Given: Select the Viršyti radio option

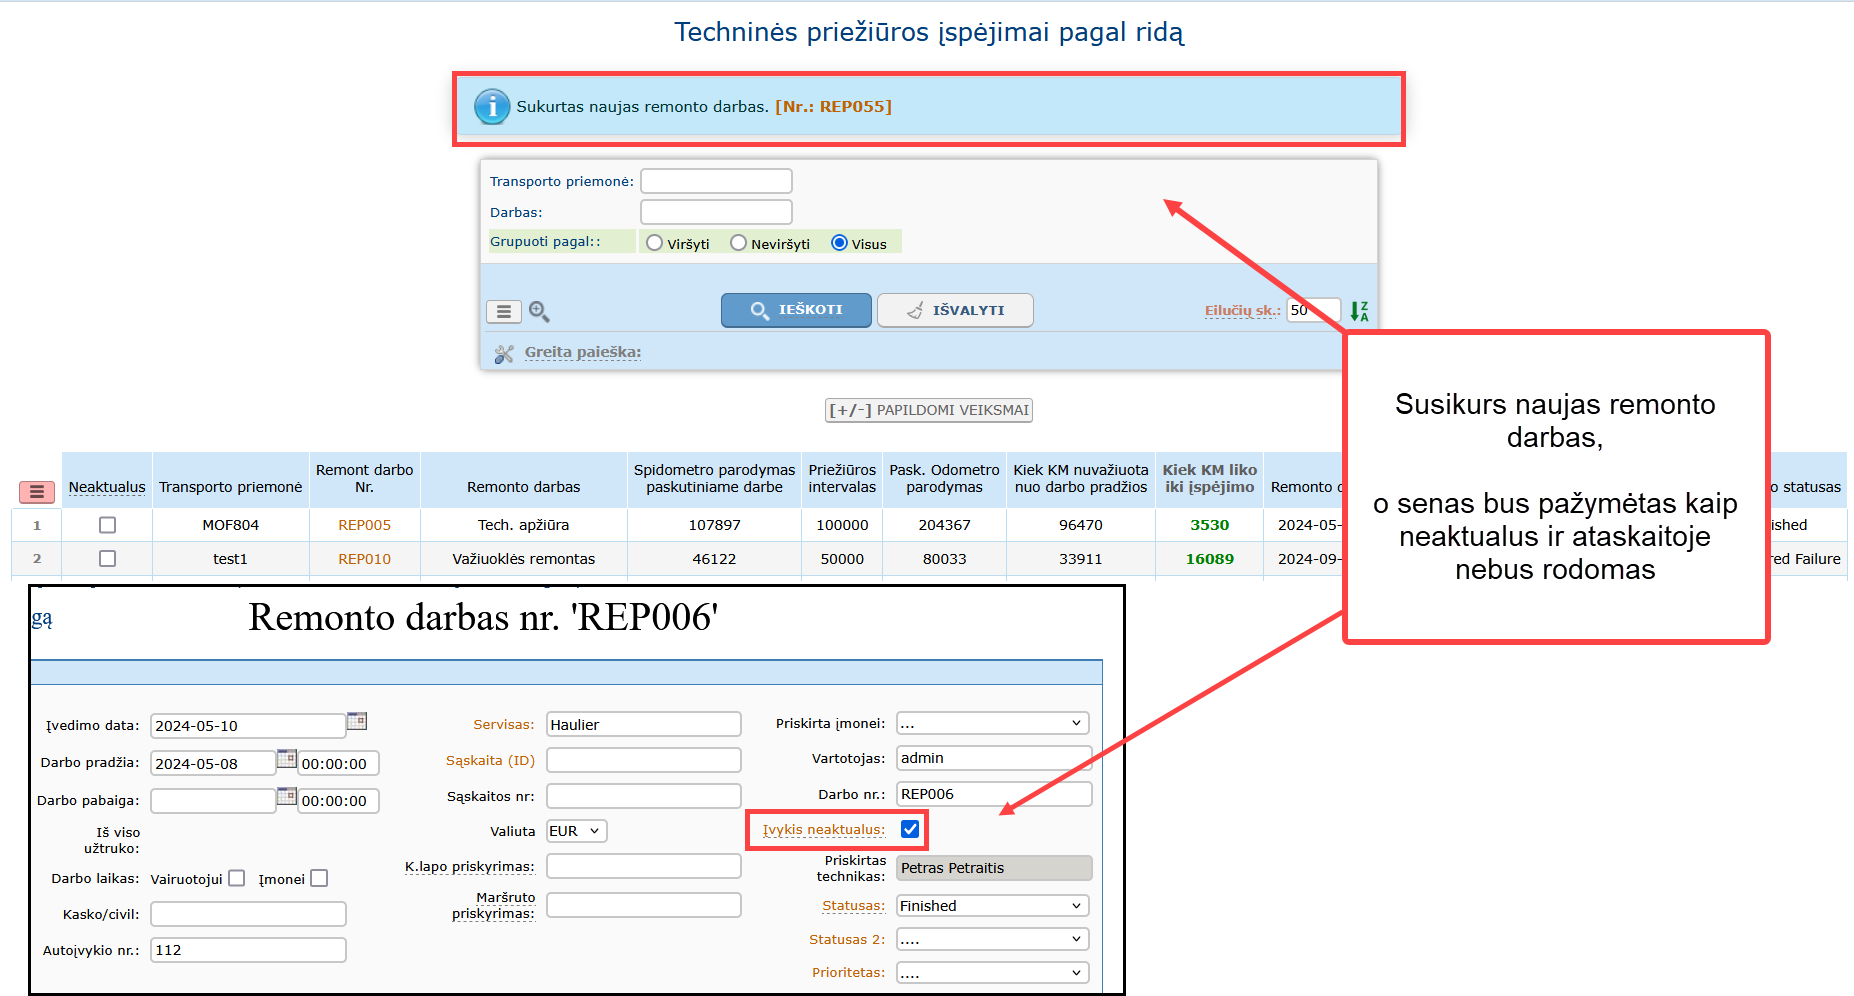Looking at the screenshot, I should [x=654, y=243].
